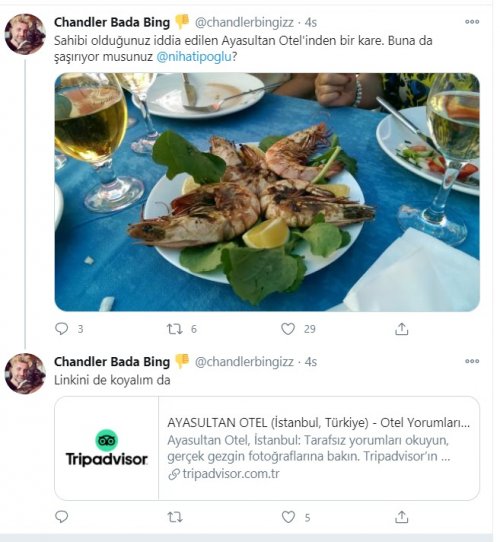Image resolution: width=500 pixels, height=542 pixels.
Task: Open the @nihatipoglu mention link
Action: click(x=194, y=57)
